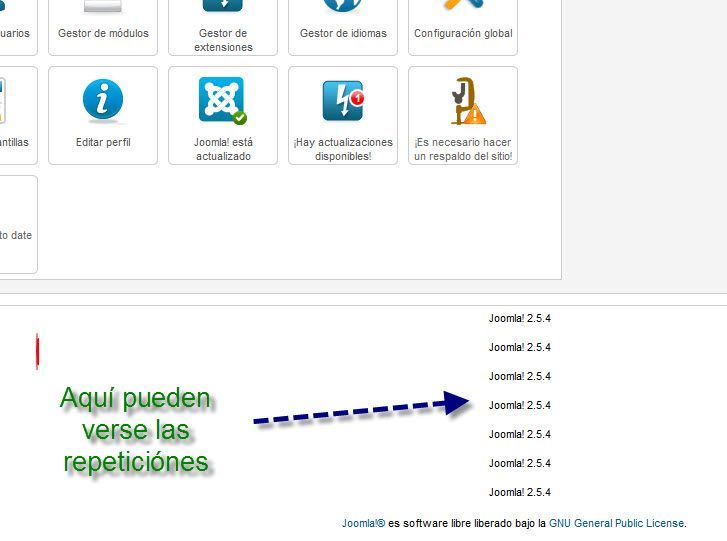Open the ¡Hay actualizaciones disponibles! lightning icon

coord(343,101)
